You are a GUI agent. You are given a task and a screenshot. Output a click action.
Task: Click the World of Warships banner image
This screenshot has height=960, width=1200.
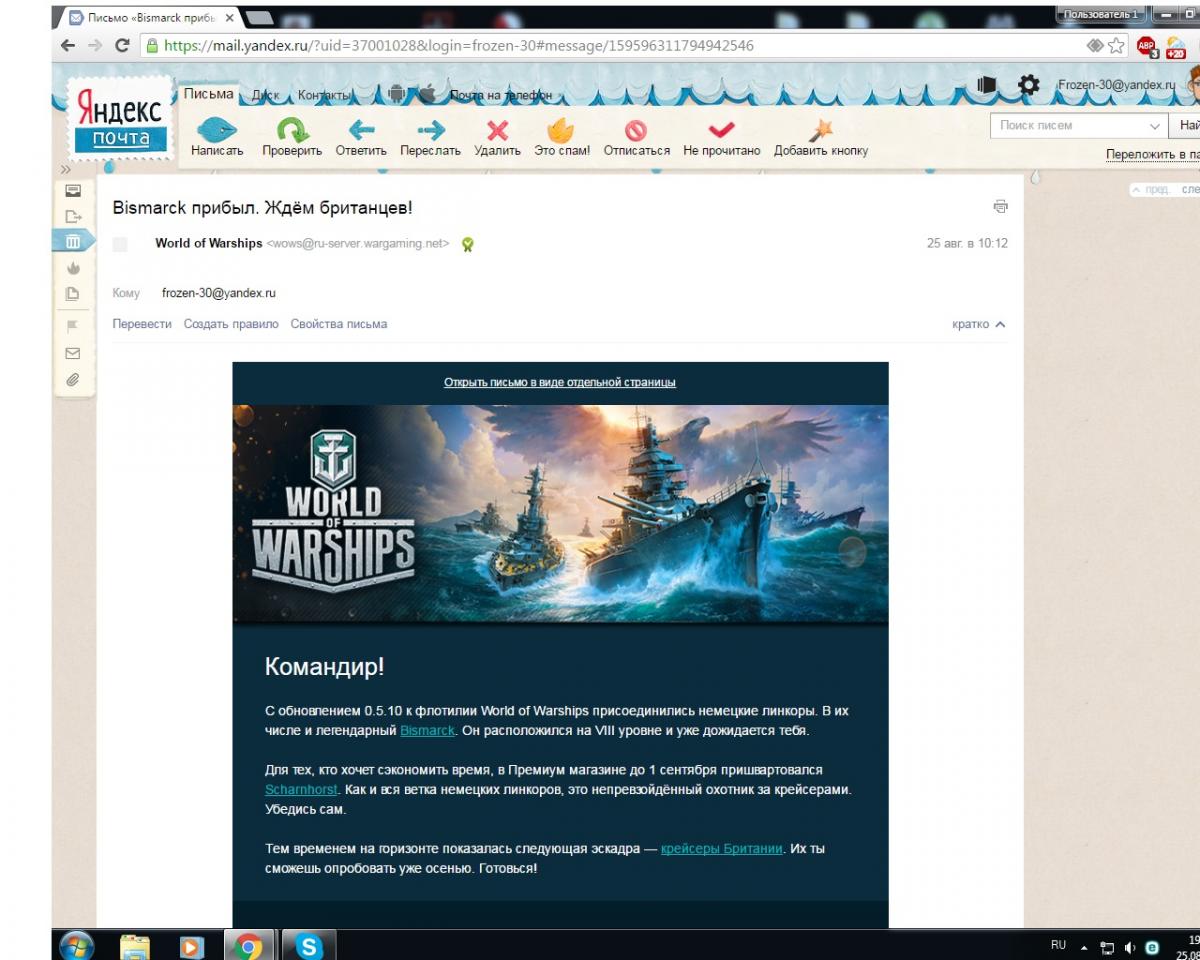[x=560, y=515]
